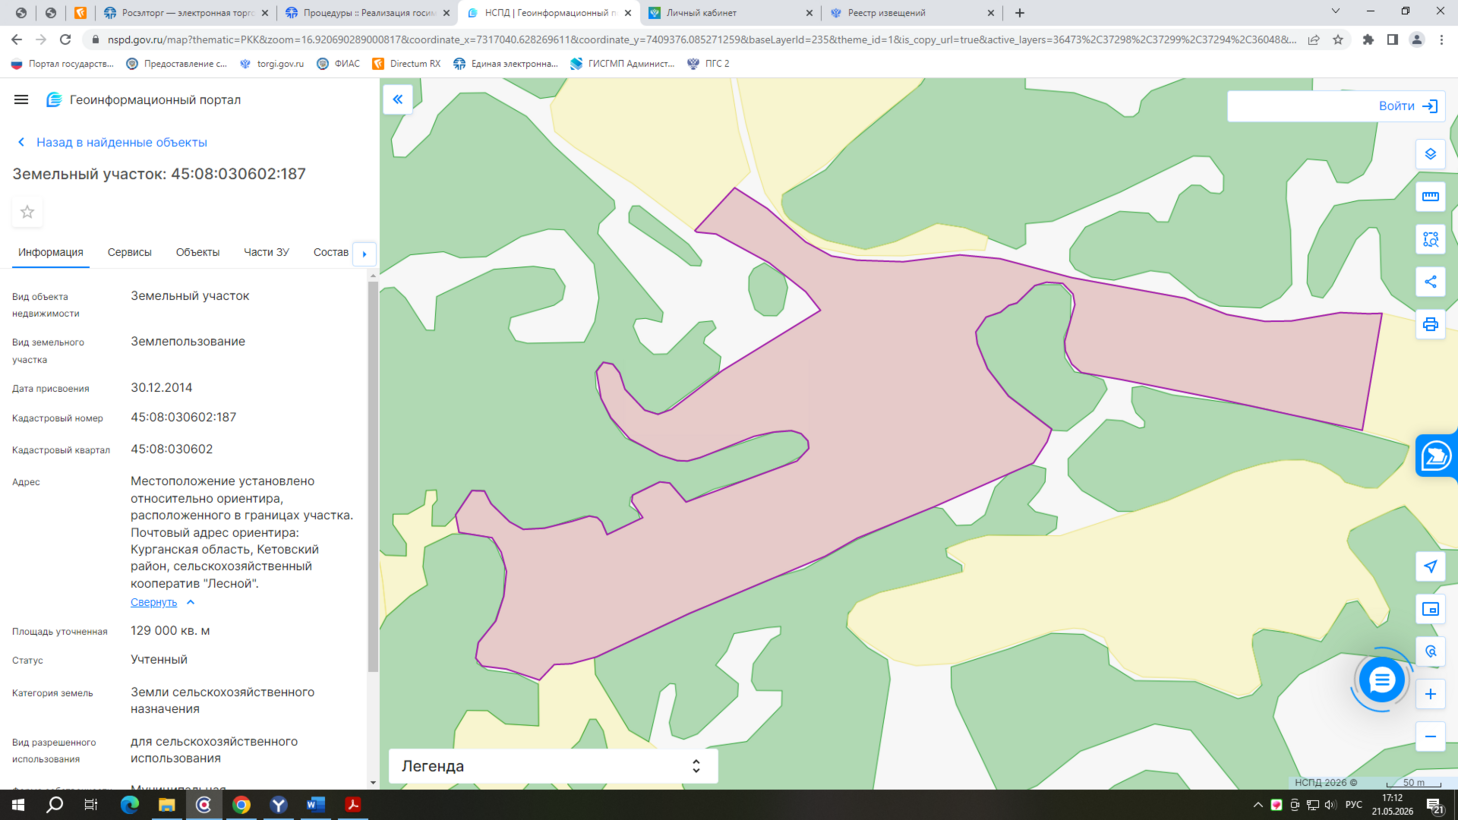Click the info panel vertical scrollbar

[x=373, y=477]
